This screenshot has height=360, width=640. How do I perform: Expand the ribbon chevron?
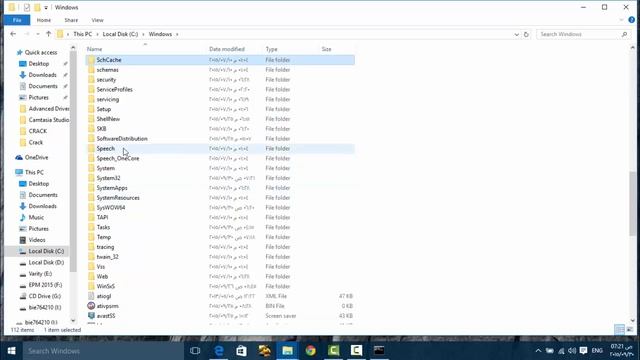(621, 20)
